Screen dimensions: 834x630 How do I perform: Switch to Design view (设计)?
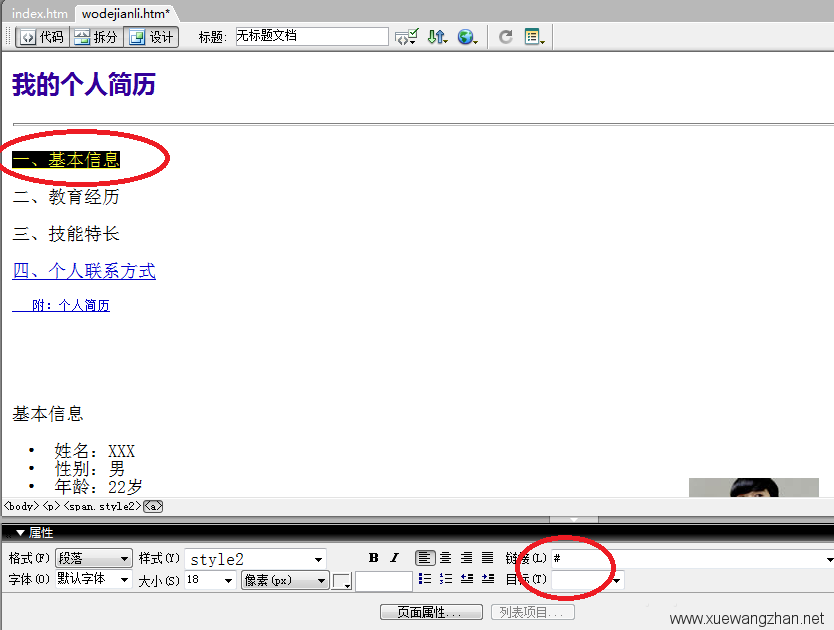[151, 37]
